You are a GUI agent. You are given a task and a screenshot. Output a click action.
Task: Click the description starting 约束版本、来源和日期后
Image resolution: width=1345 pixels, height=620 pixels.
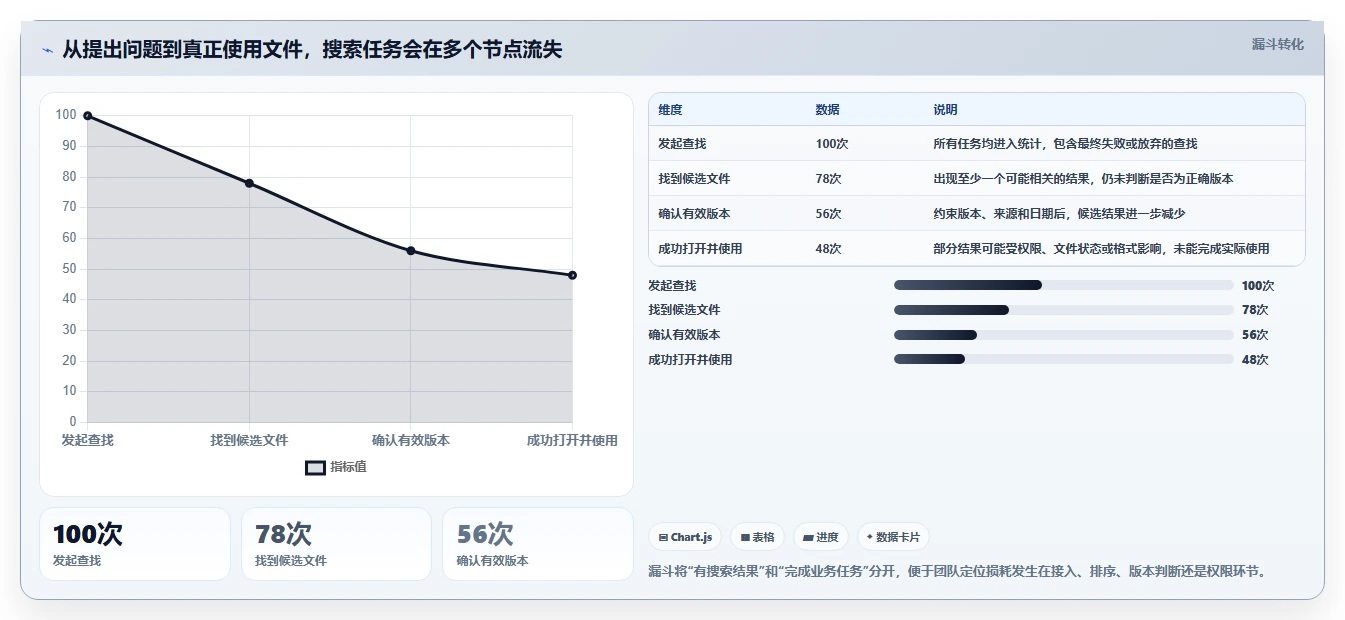point(1059,214)
